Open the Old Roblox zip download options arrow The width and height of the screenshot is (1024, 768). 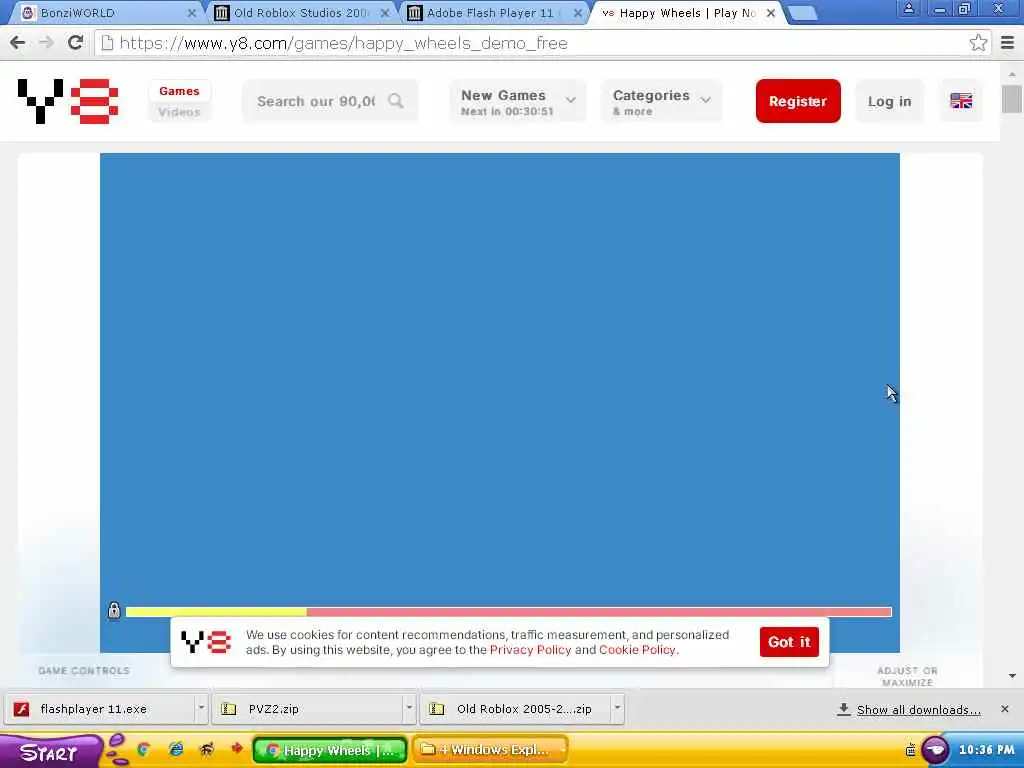pos(617,709)
